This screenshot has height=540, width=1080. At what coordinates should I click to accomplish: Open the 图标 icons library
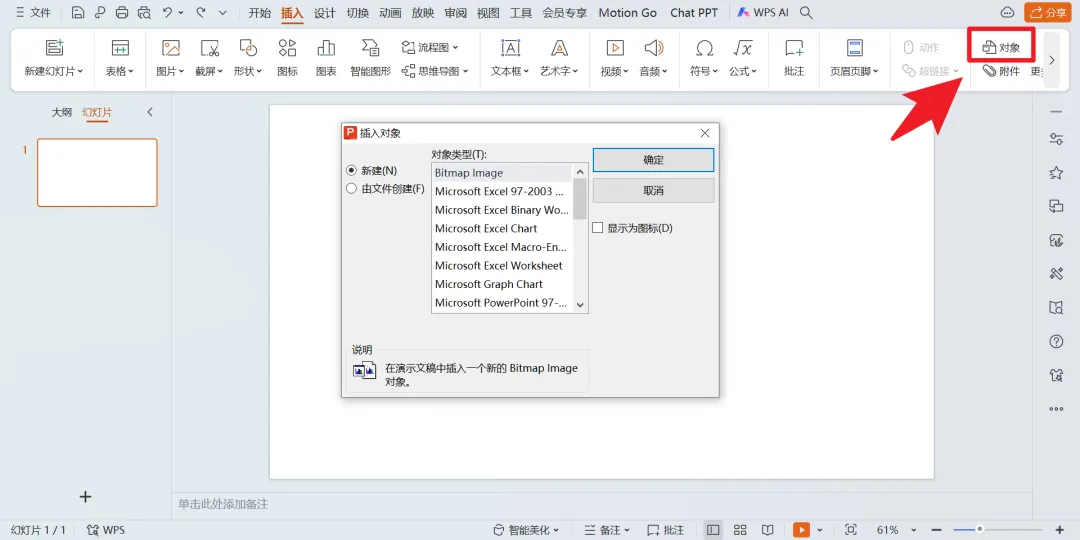pyautogui.click(x=287, y=48)
